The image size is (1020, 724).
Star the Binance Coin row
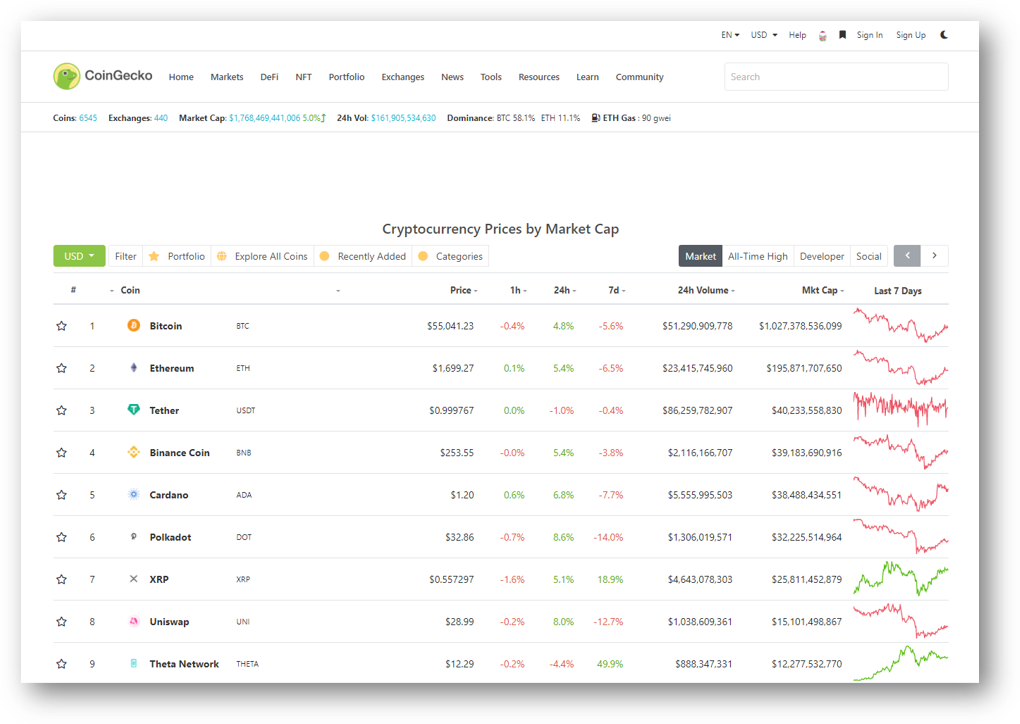click(61, 453)
